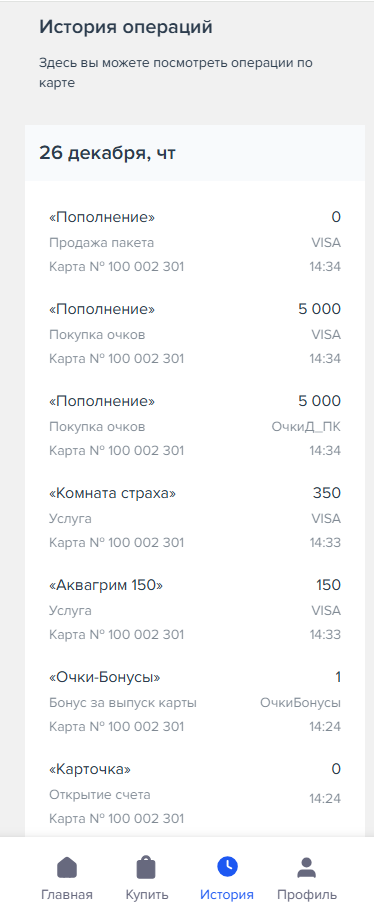The width and height of the screenshot is (374, 914).
Task: Open the «Комната страха» 350 operation
Action: [195, 518]
